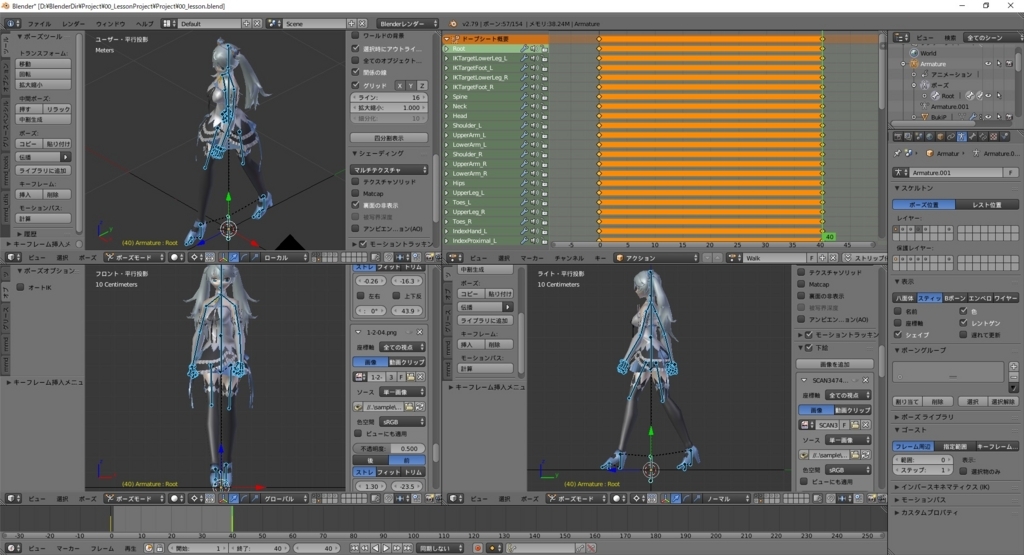The image size is (1024, 555).
Task: Open the Blenderレンダー engine dropdown
Action: (x=410, y=23)
